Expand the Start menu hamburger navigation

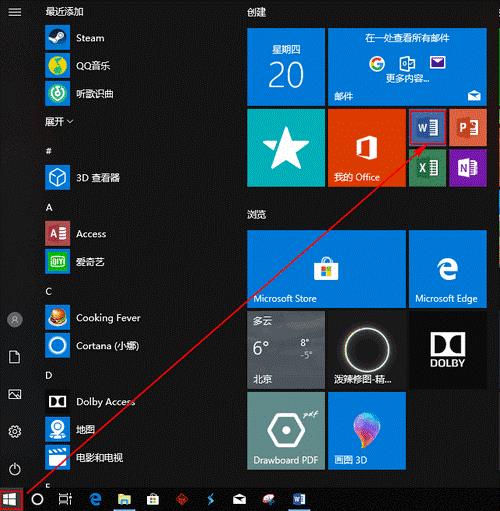click(15, 12)
